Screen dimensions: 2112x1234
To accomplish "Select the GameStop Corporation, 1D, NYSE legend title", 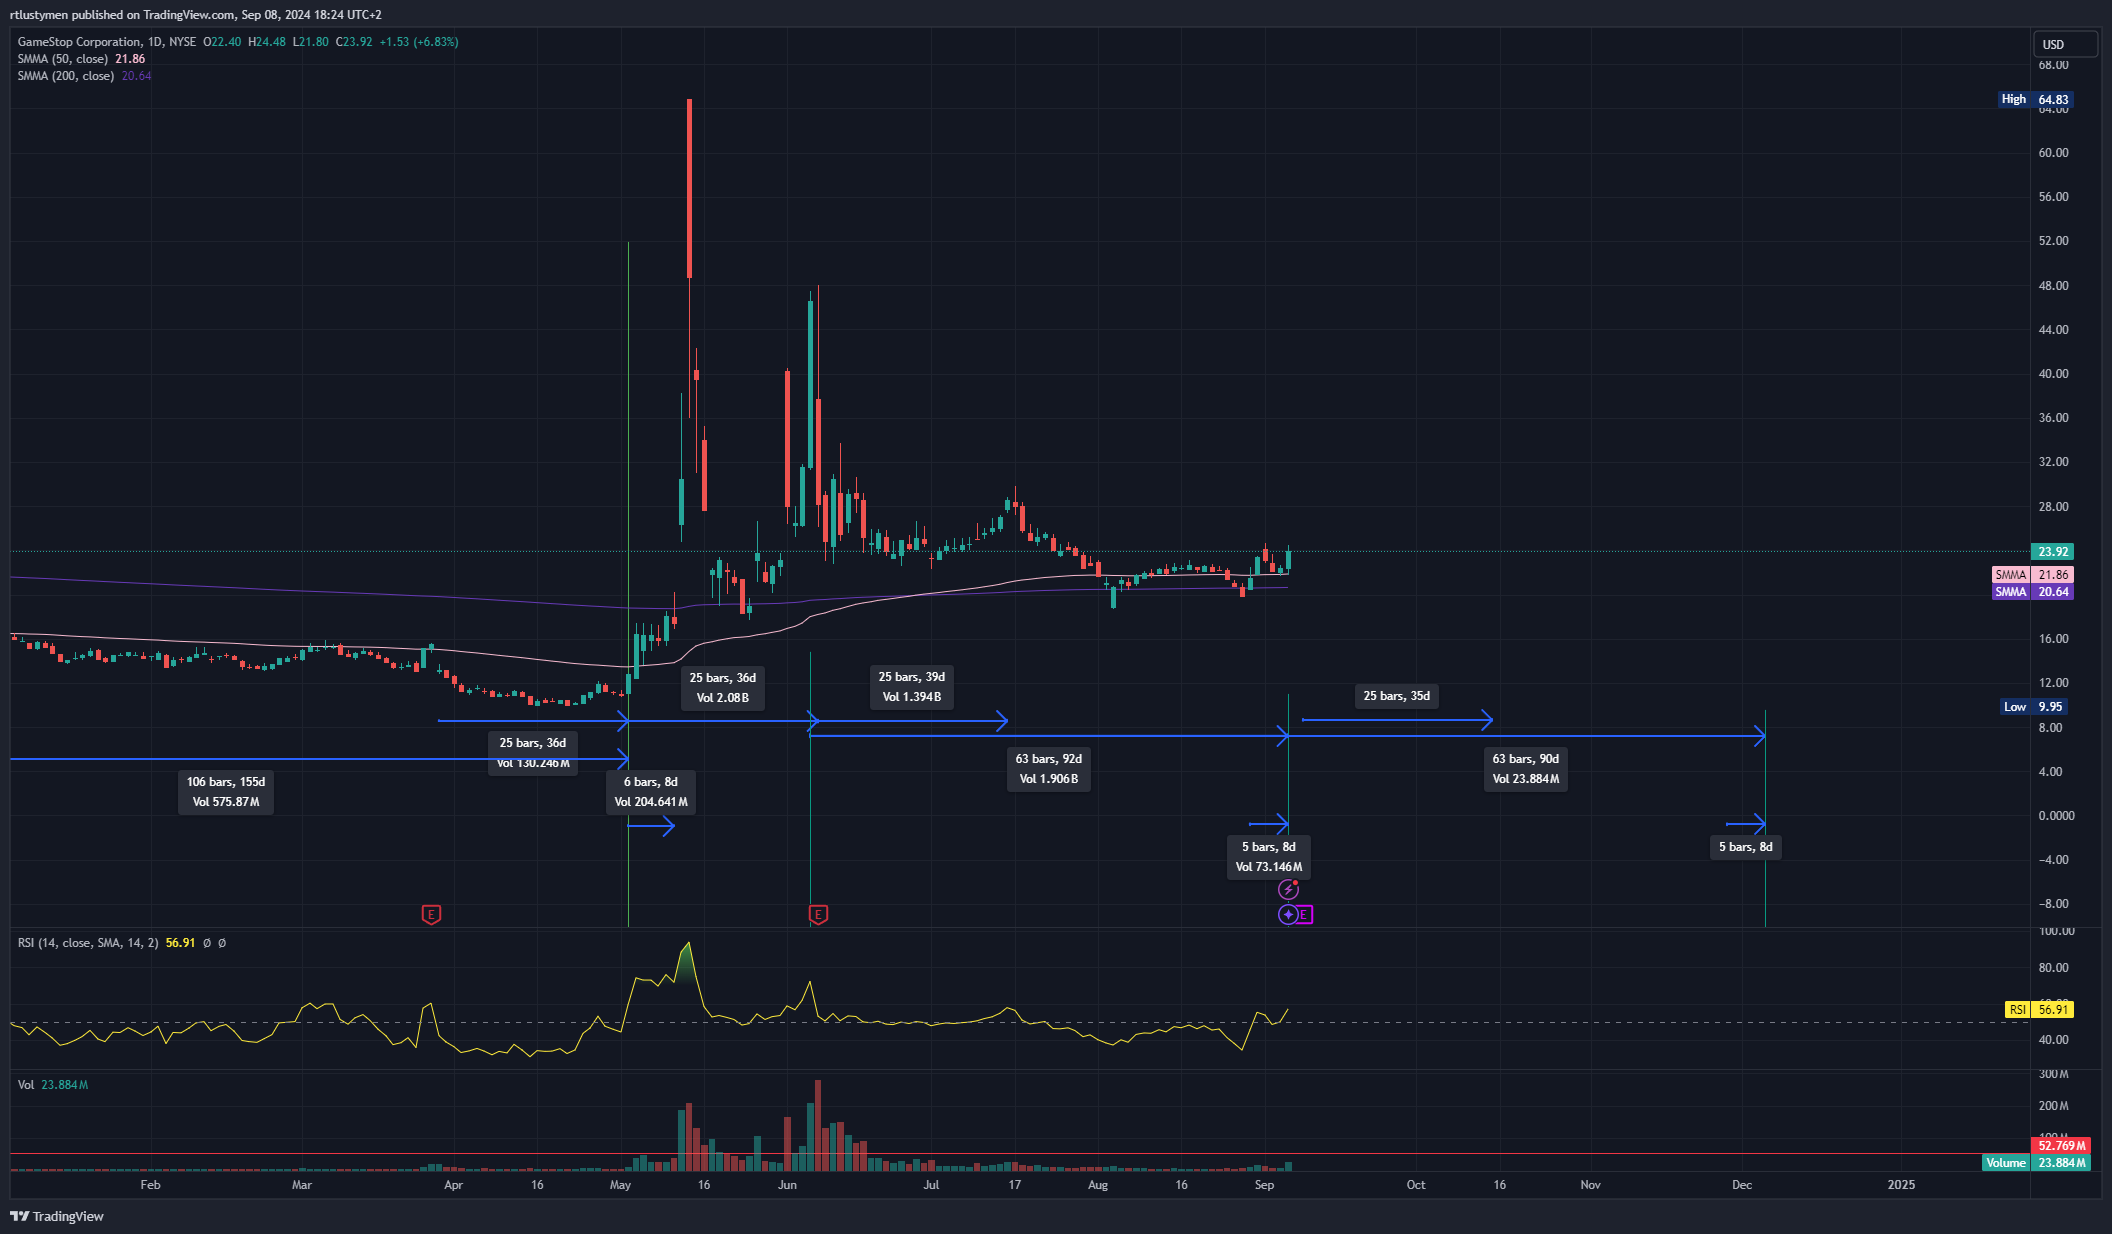I will point(106,42).
